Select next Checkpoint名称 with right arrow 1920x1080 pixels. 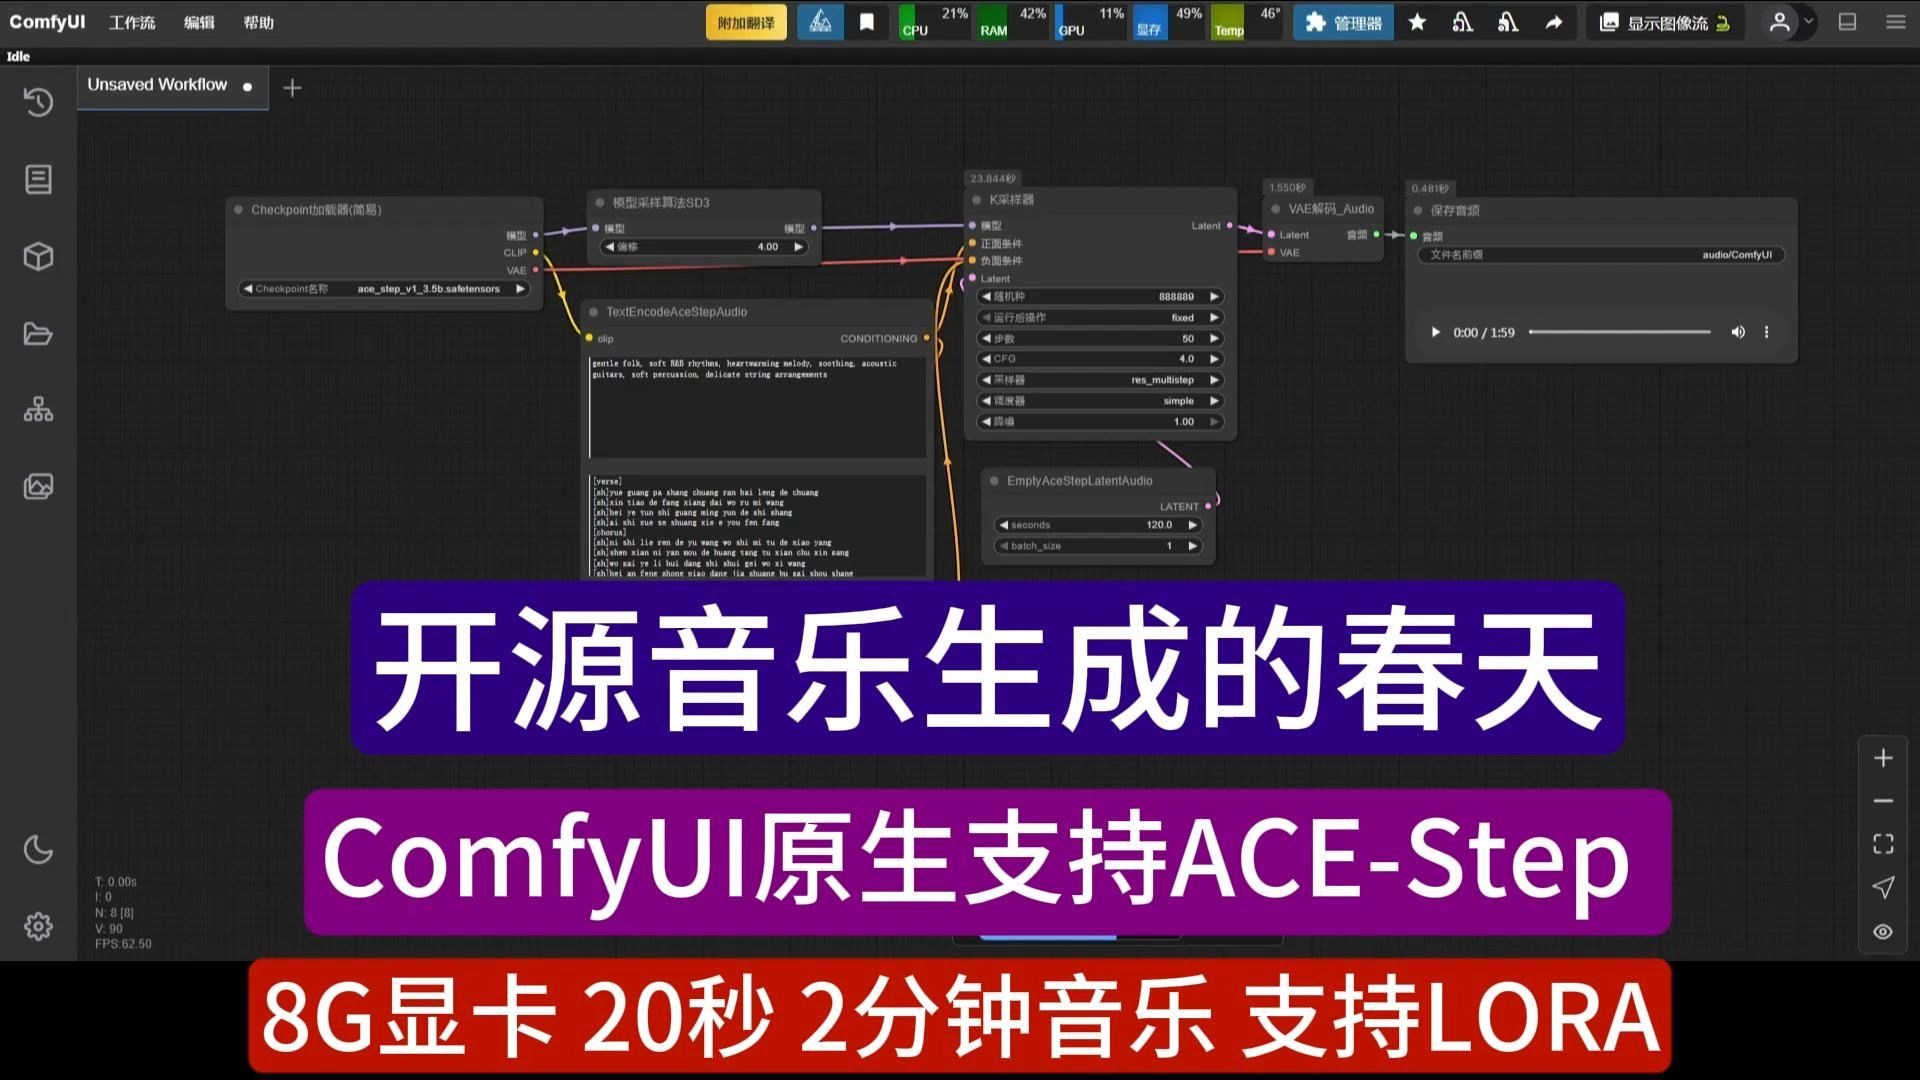coord(520,289)
